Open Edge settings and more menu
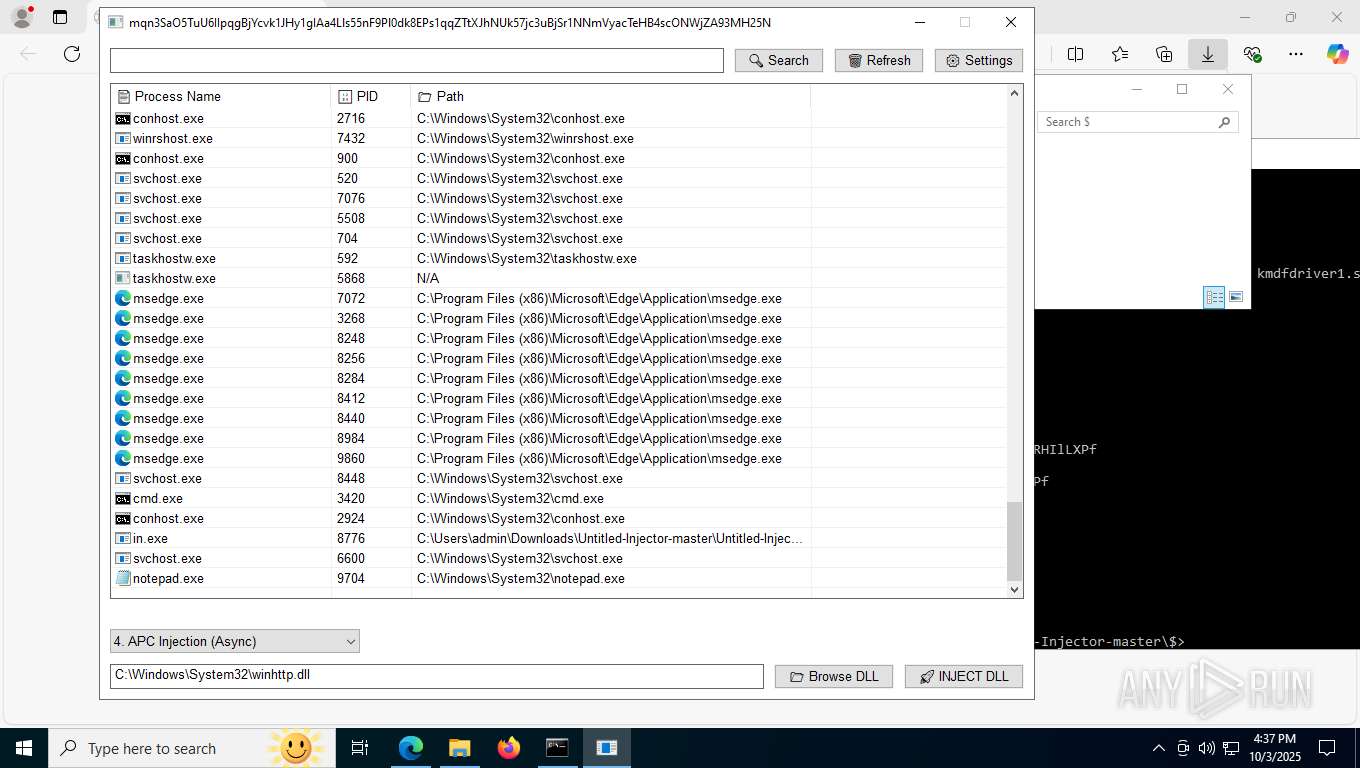Image resolution: width=1360 pixels, height=768 pixels. click(1296, 54)
